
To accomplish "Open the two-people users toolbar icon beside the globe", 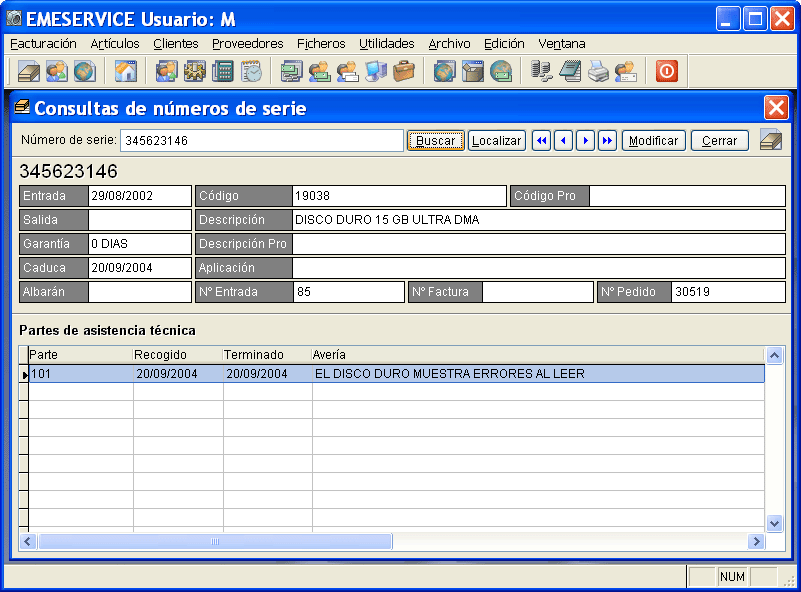I will pyautogui.click(x=57, y=71).
